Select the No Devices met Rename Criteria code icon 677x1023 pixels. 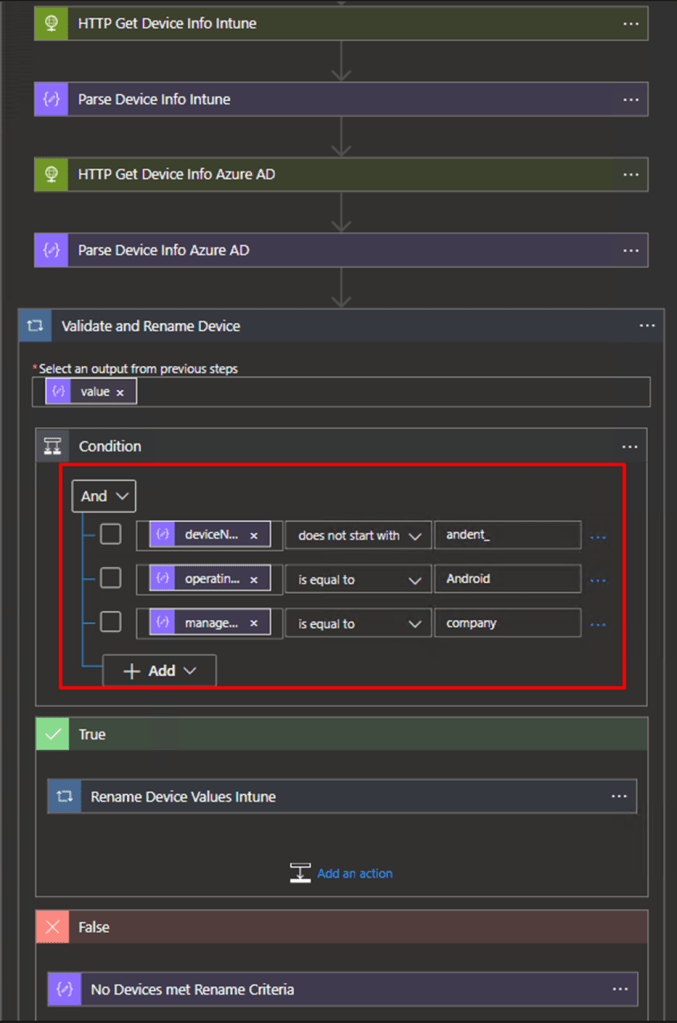click(64, 988)
